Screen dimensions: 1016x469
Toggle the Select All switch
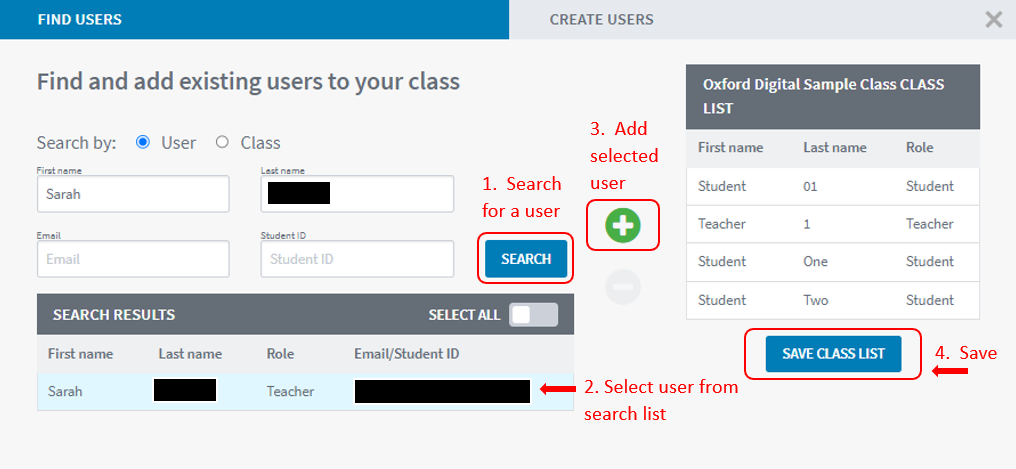533,315
